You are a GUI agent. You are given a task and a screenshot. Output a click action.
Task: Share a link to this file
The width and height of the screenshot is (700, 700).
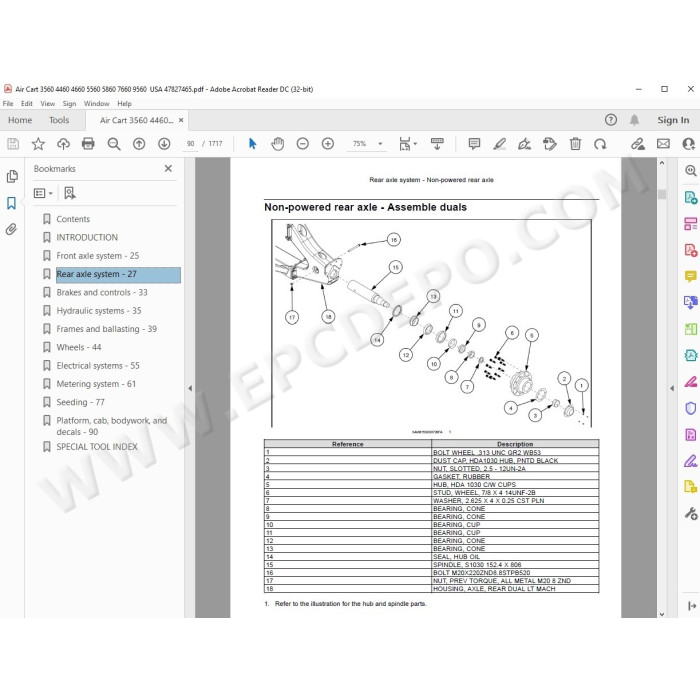click(638, 144)
